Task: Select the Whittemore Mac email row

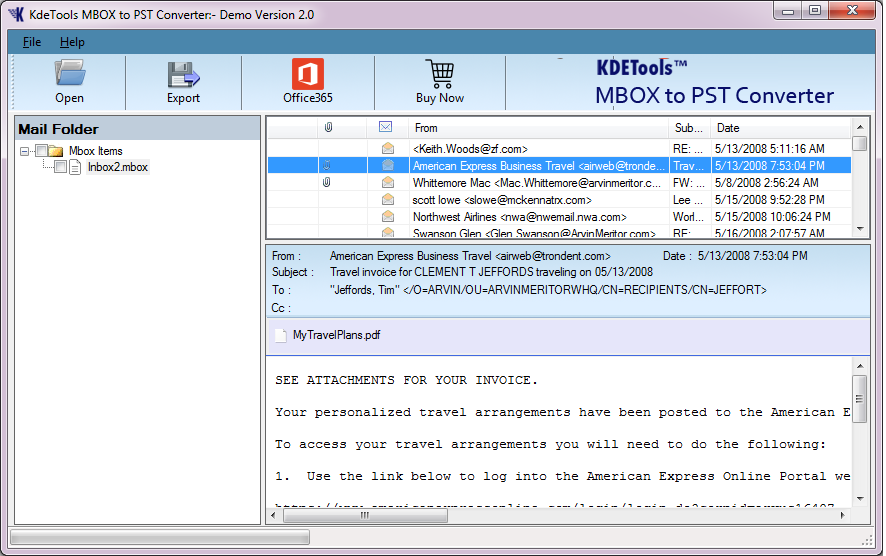Action: (559, 183)
